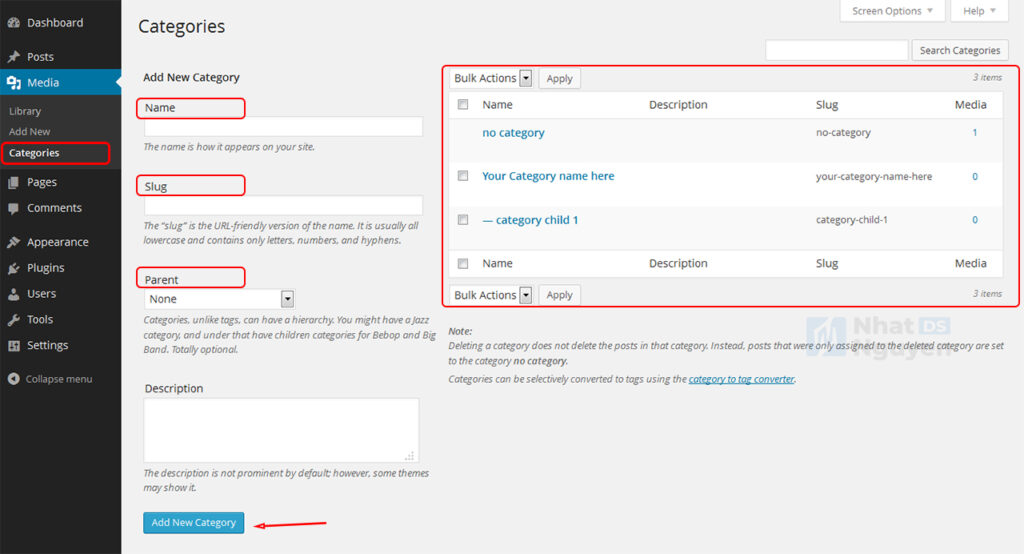
Task: Open the 'Your Category name here' link
Action: 548,176
